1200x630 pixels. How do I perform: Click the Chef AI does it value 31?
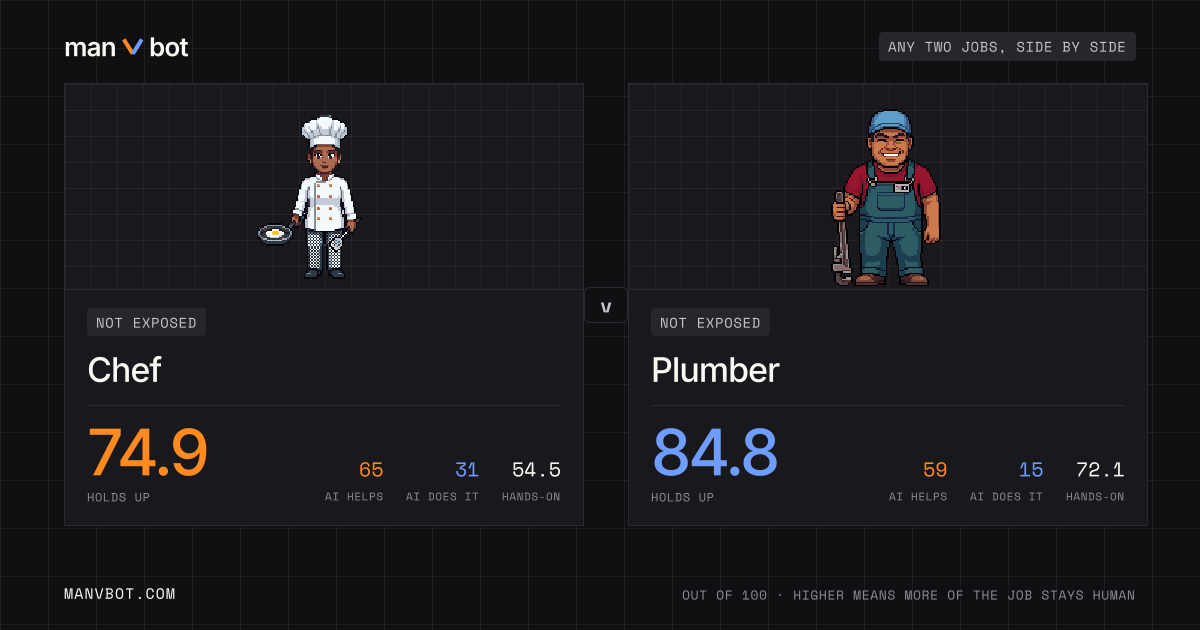tap(467, 470)
